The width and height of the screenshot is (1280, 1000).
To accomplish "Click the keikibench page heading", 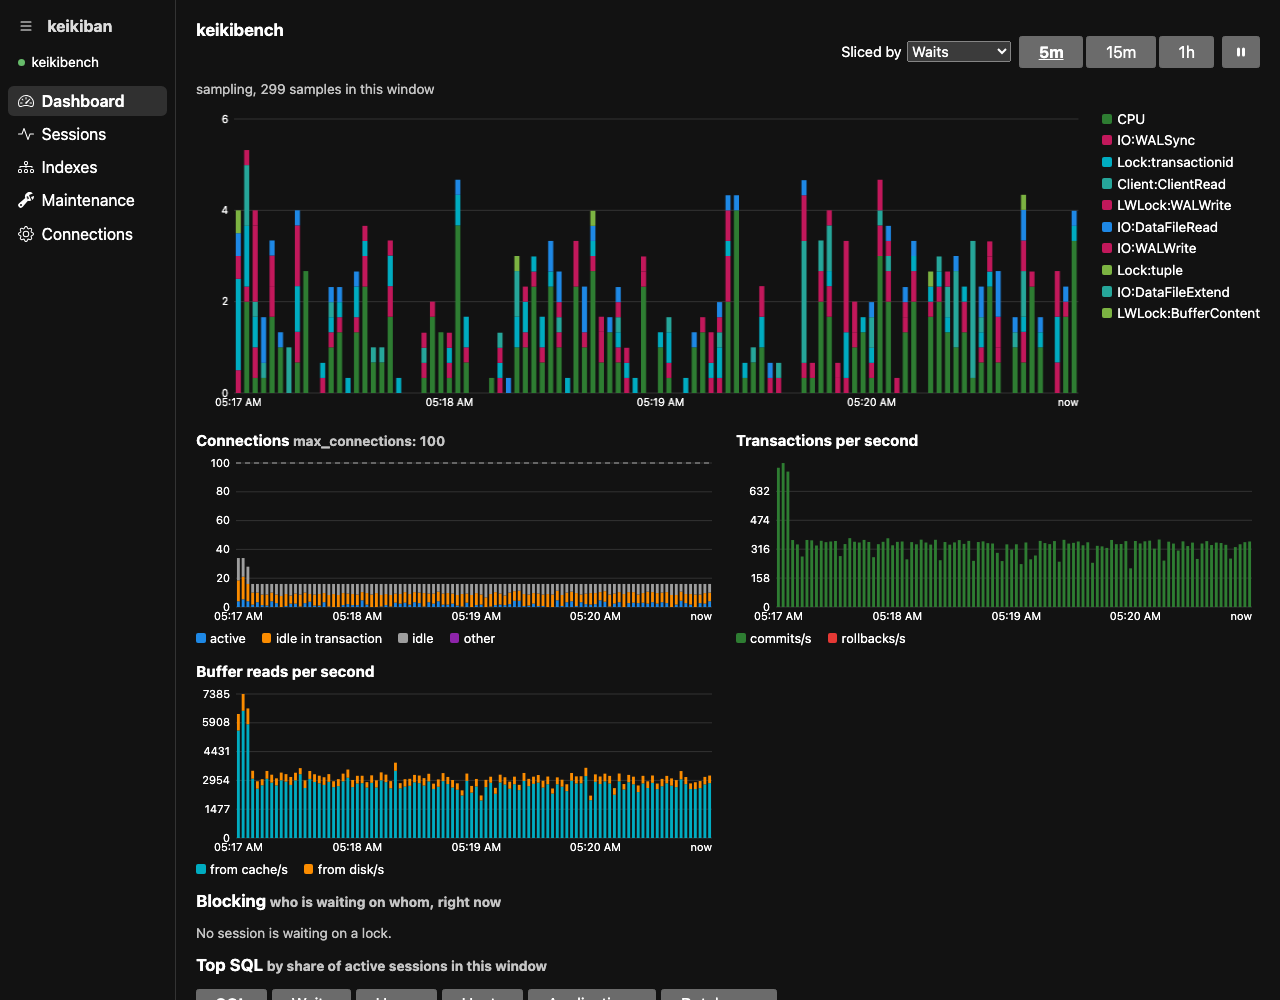I will point(240,30).
